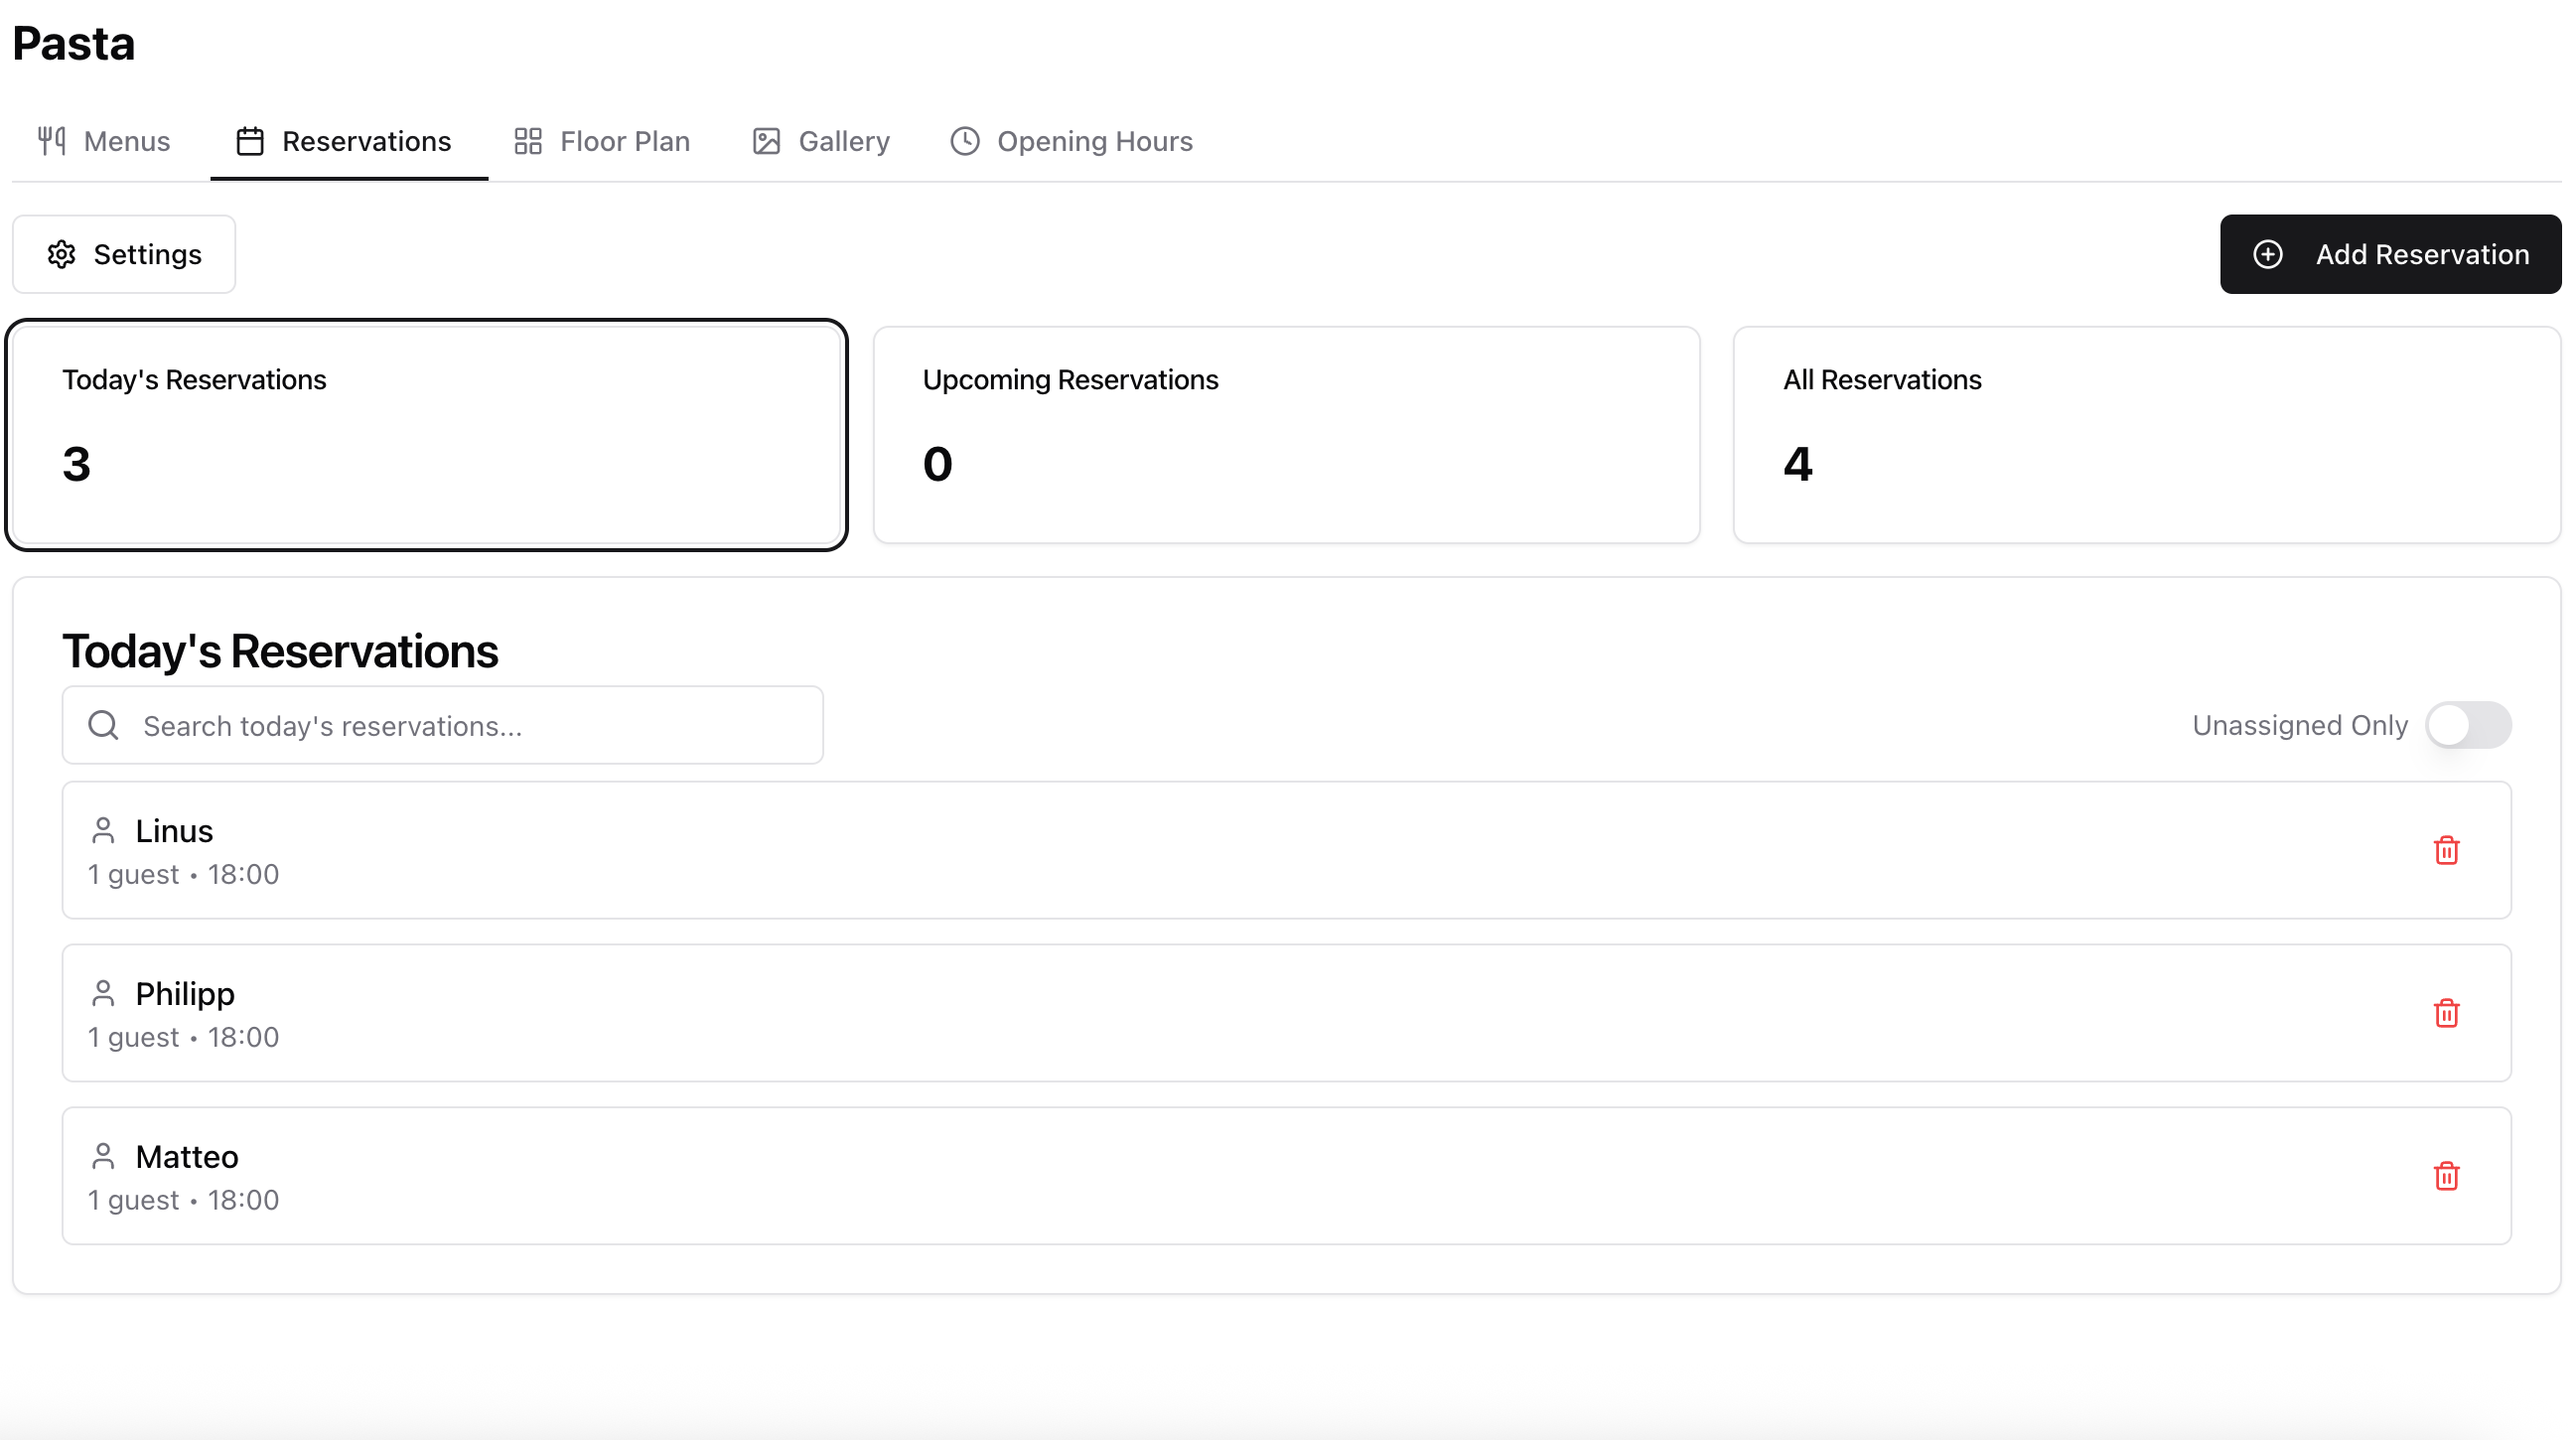Delete Matteo's reservation with trash icon
2576x1440 pixels.
(x=2446, y=1176)
